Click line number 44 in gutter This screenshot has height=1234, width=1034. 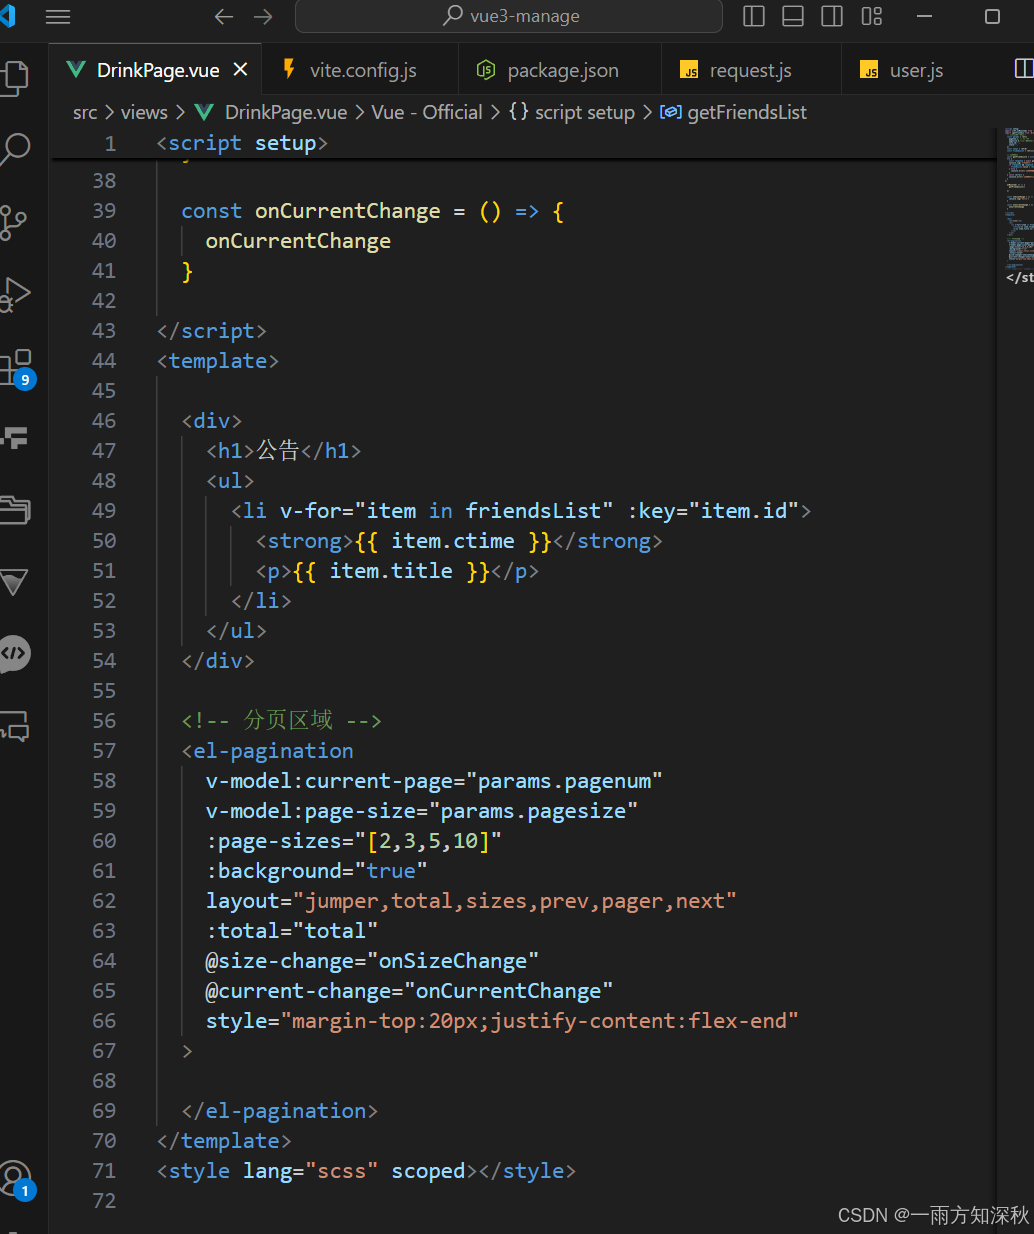(x=104, y=361)
